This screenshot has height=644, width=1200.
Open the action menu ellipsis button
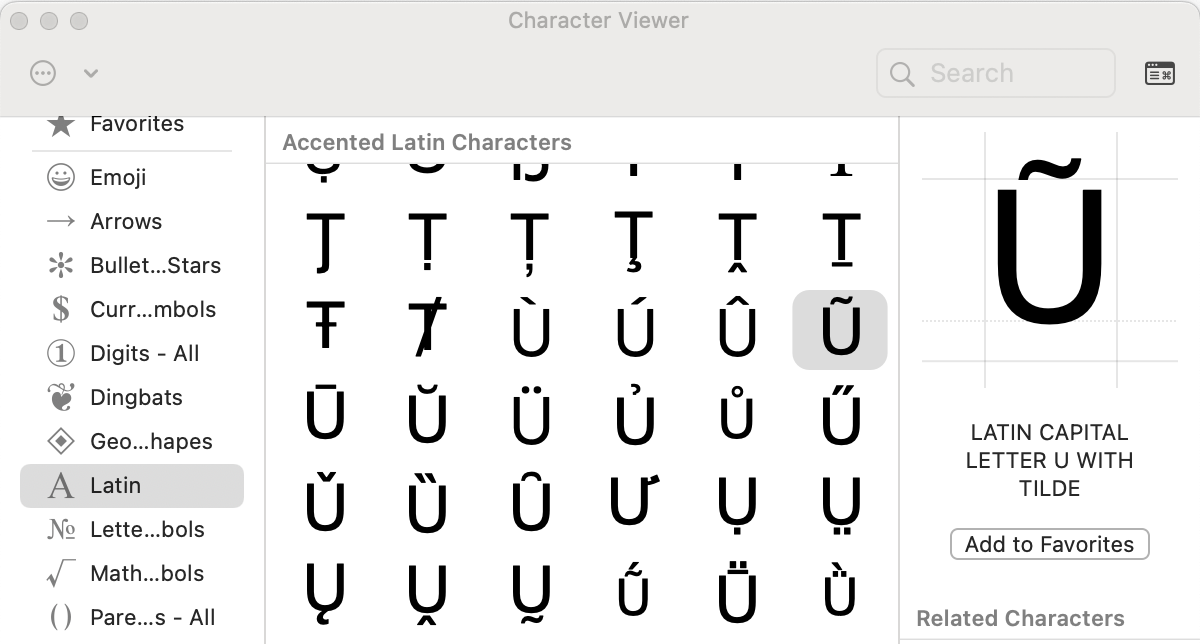[x=43, y=73]
